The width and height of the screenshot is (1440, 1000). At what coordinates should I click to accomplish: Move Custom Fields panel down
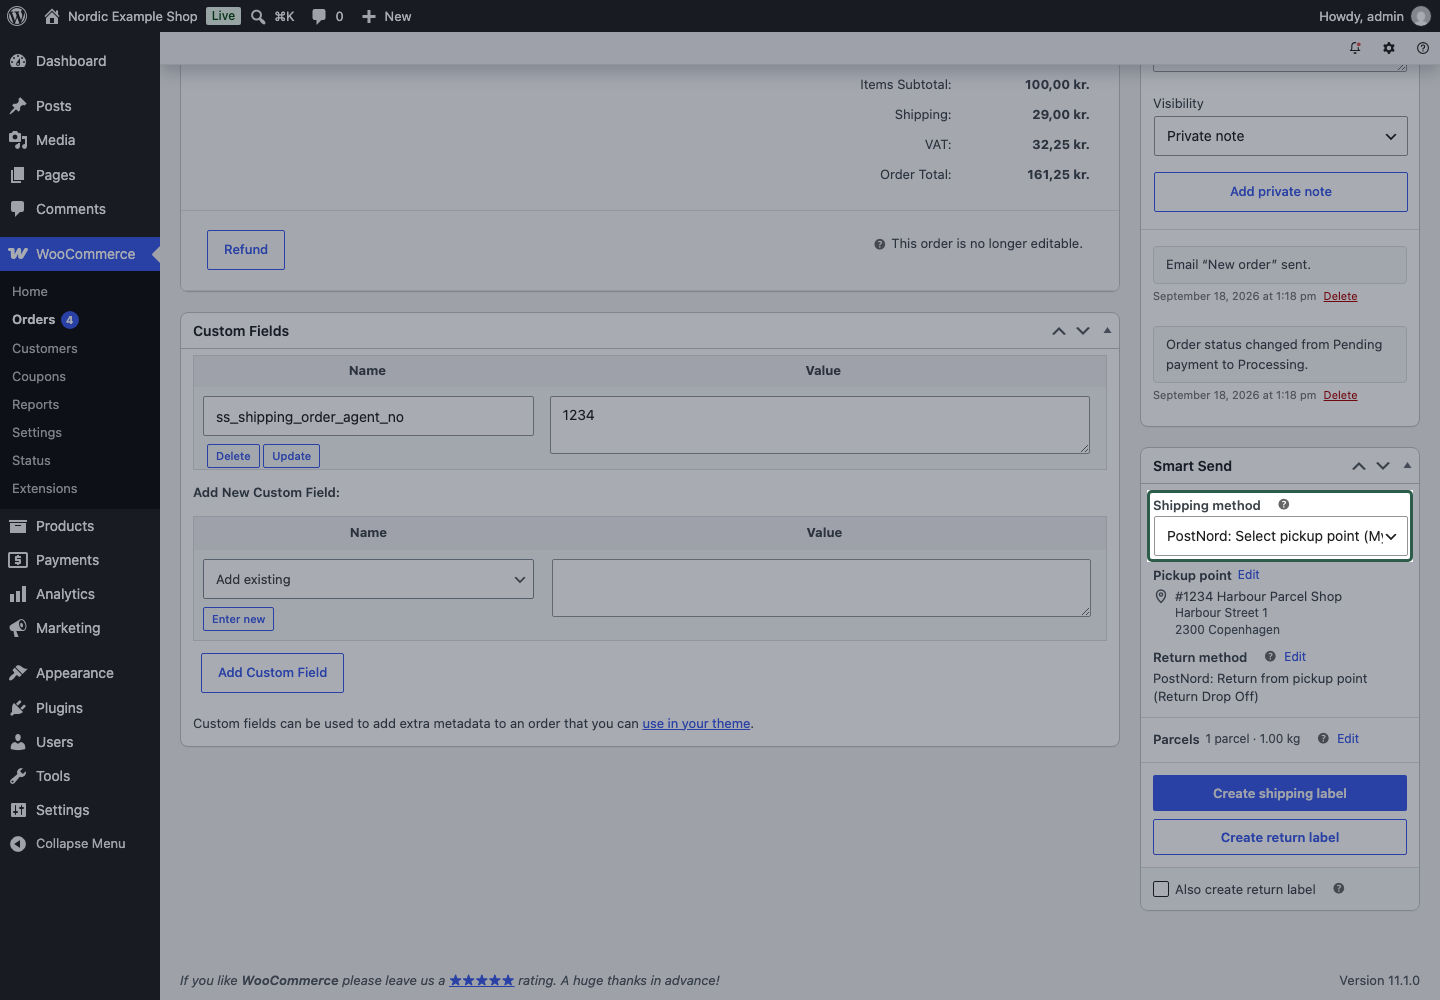point(1083,331)
